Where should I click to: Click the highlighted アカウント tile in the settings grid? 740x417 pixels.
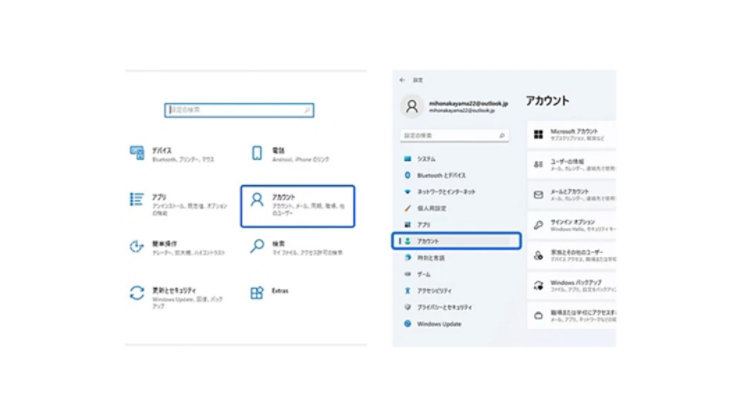click(297, 205)
